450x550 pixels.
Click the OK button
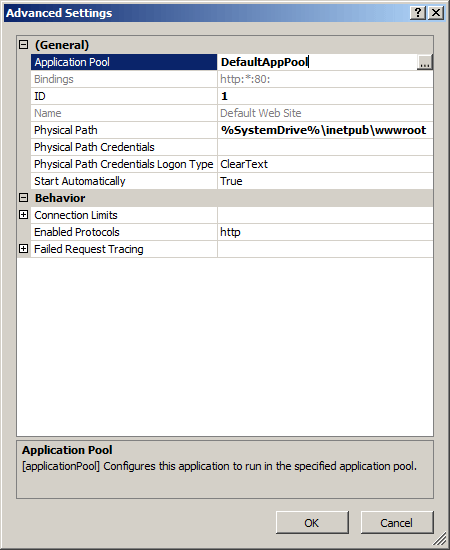312,523
